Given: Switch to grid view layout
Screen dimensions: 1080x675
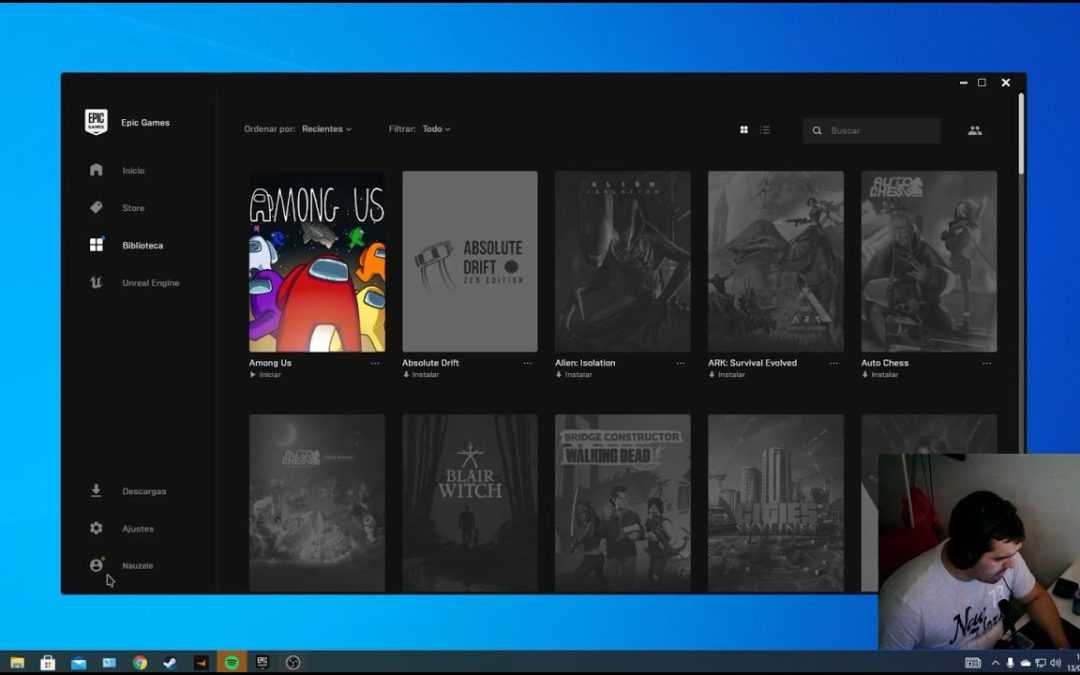Looking at the screenshot, I should [x=744, y=130].
